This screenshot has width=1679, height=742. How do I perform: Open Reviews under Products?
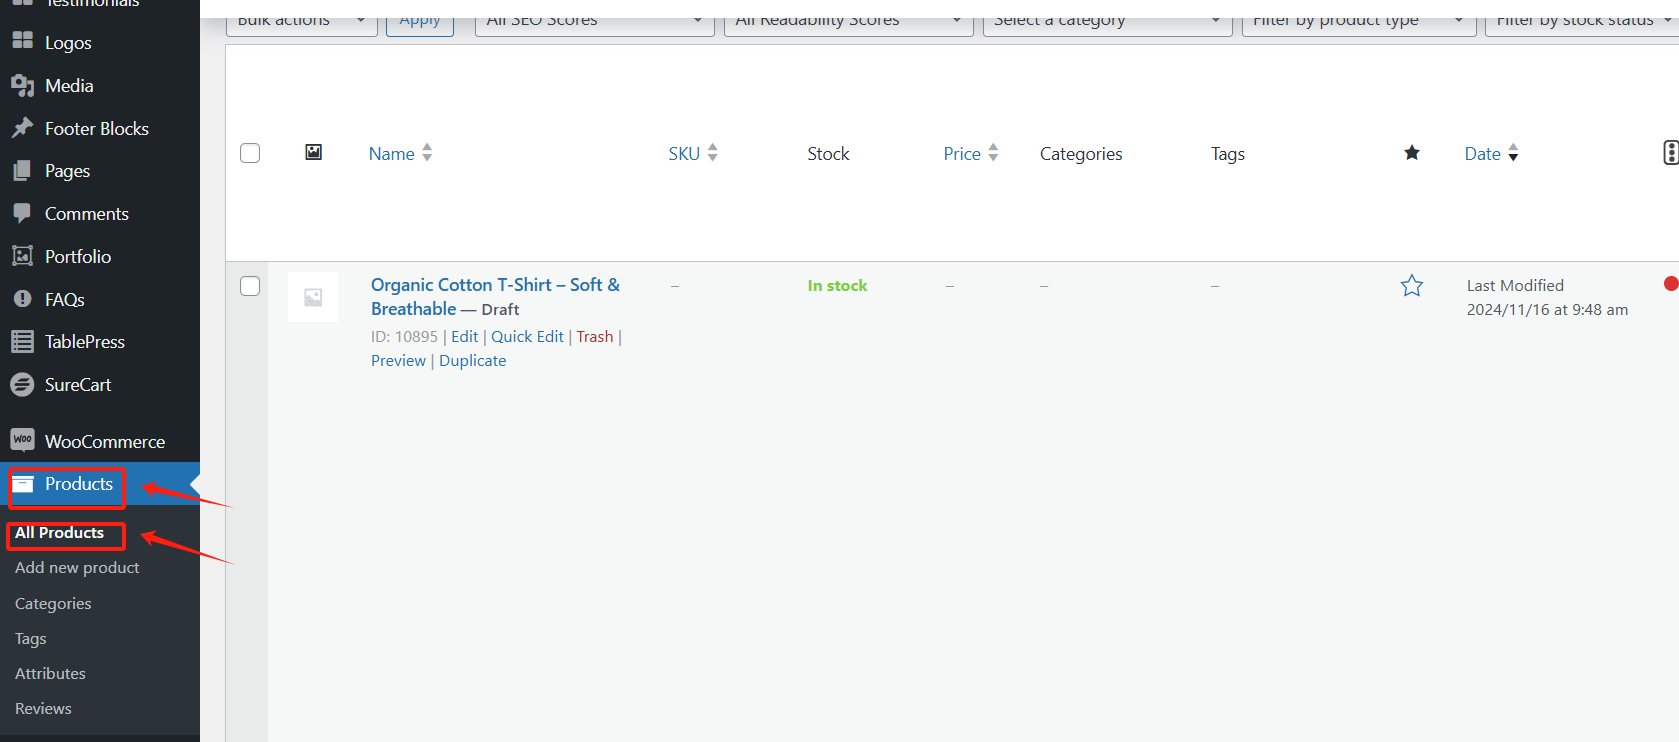[x=43, y=709]
